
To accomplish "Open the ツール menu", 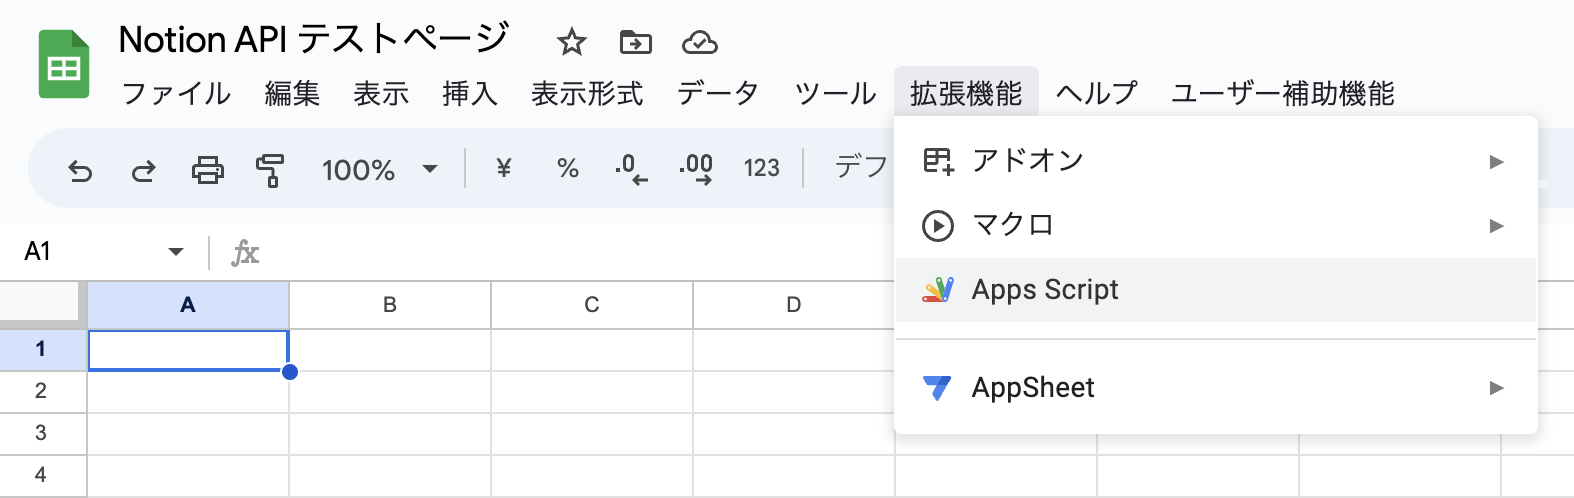I will point(835,93).
